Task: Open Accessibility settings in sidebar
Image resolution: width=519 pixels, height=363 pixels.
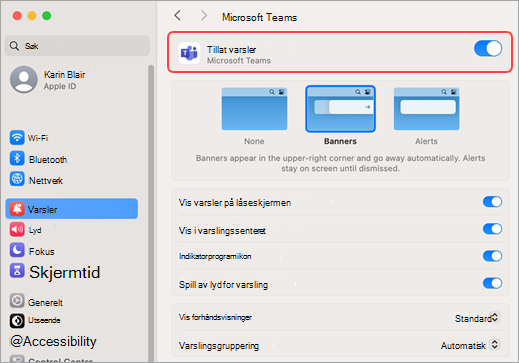Action: 53,341
